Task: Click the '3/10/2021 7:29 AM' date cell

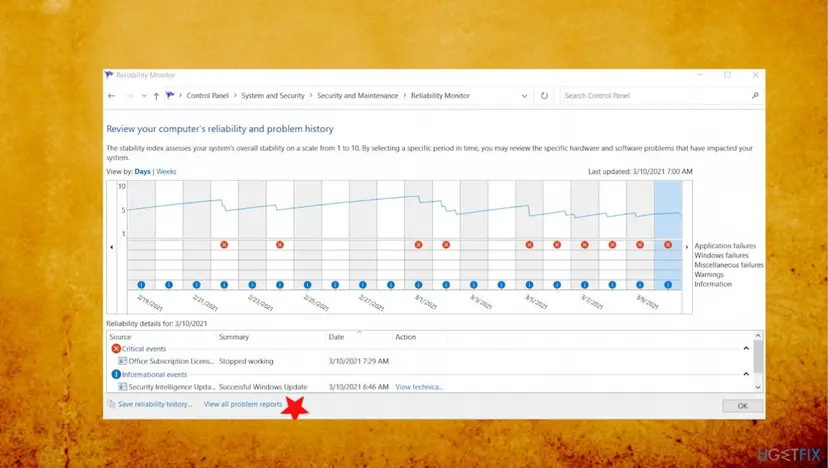Action: pyautogui.click(x=359, y=361)
